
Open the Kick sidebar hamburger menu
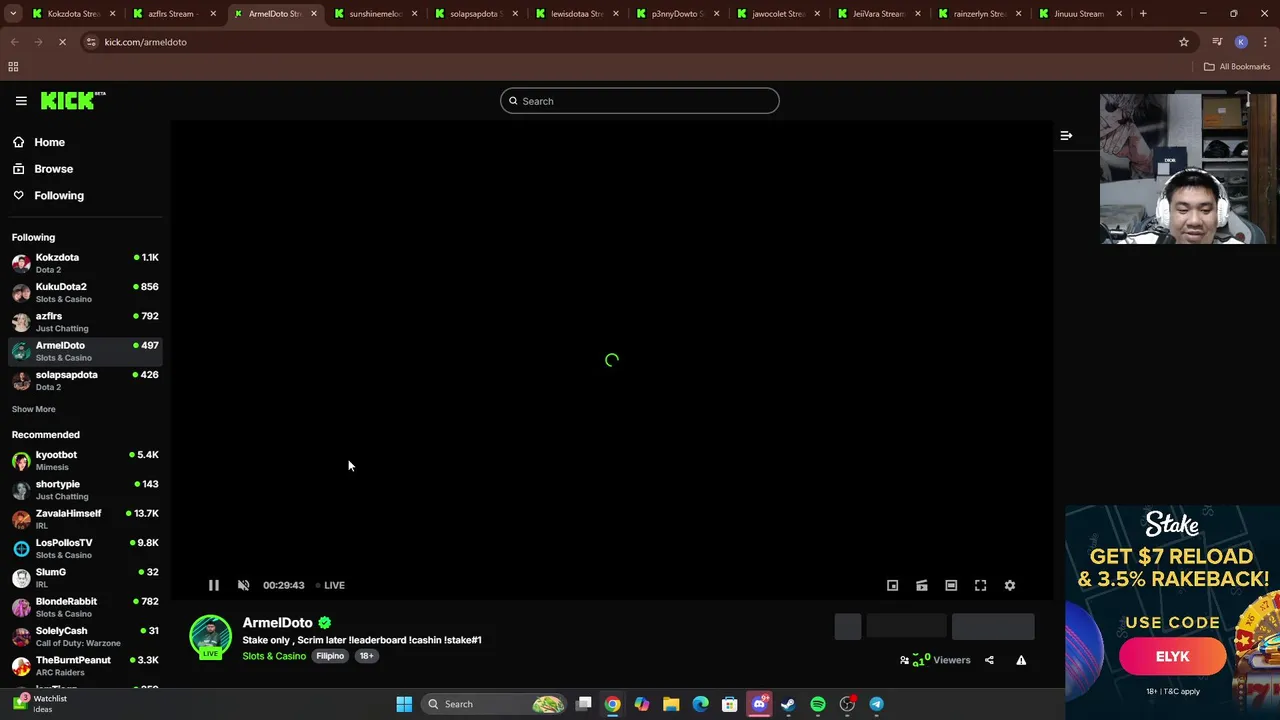point(21,101)
